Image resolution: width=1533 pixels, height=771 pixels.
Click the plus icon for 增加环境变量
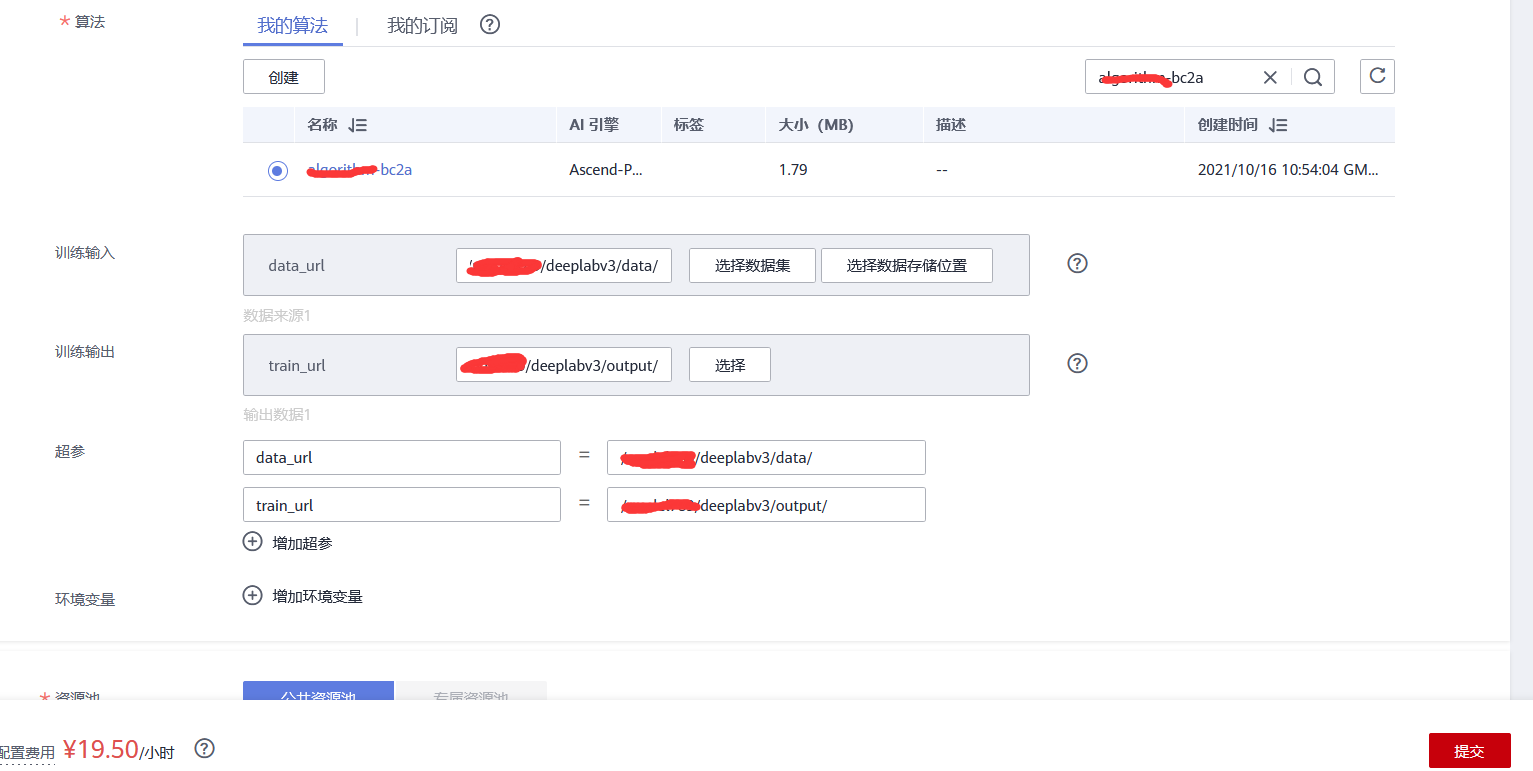pyautogui.click(x=253, y=595)
